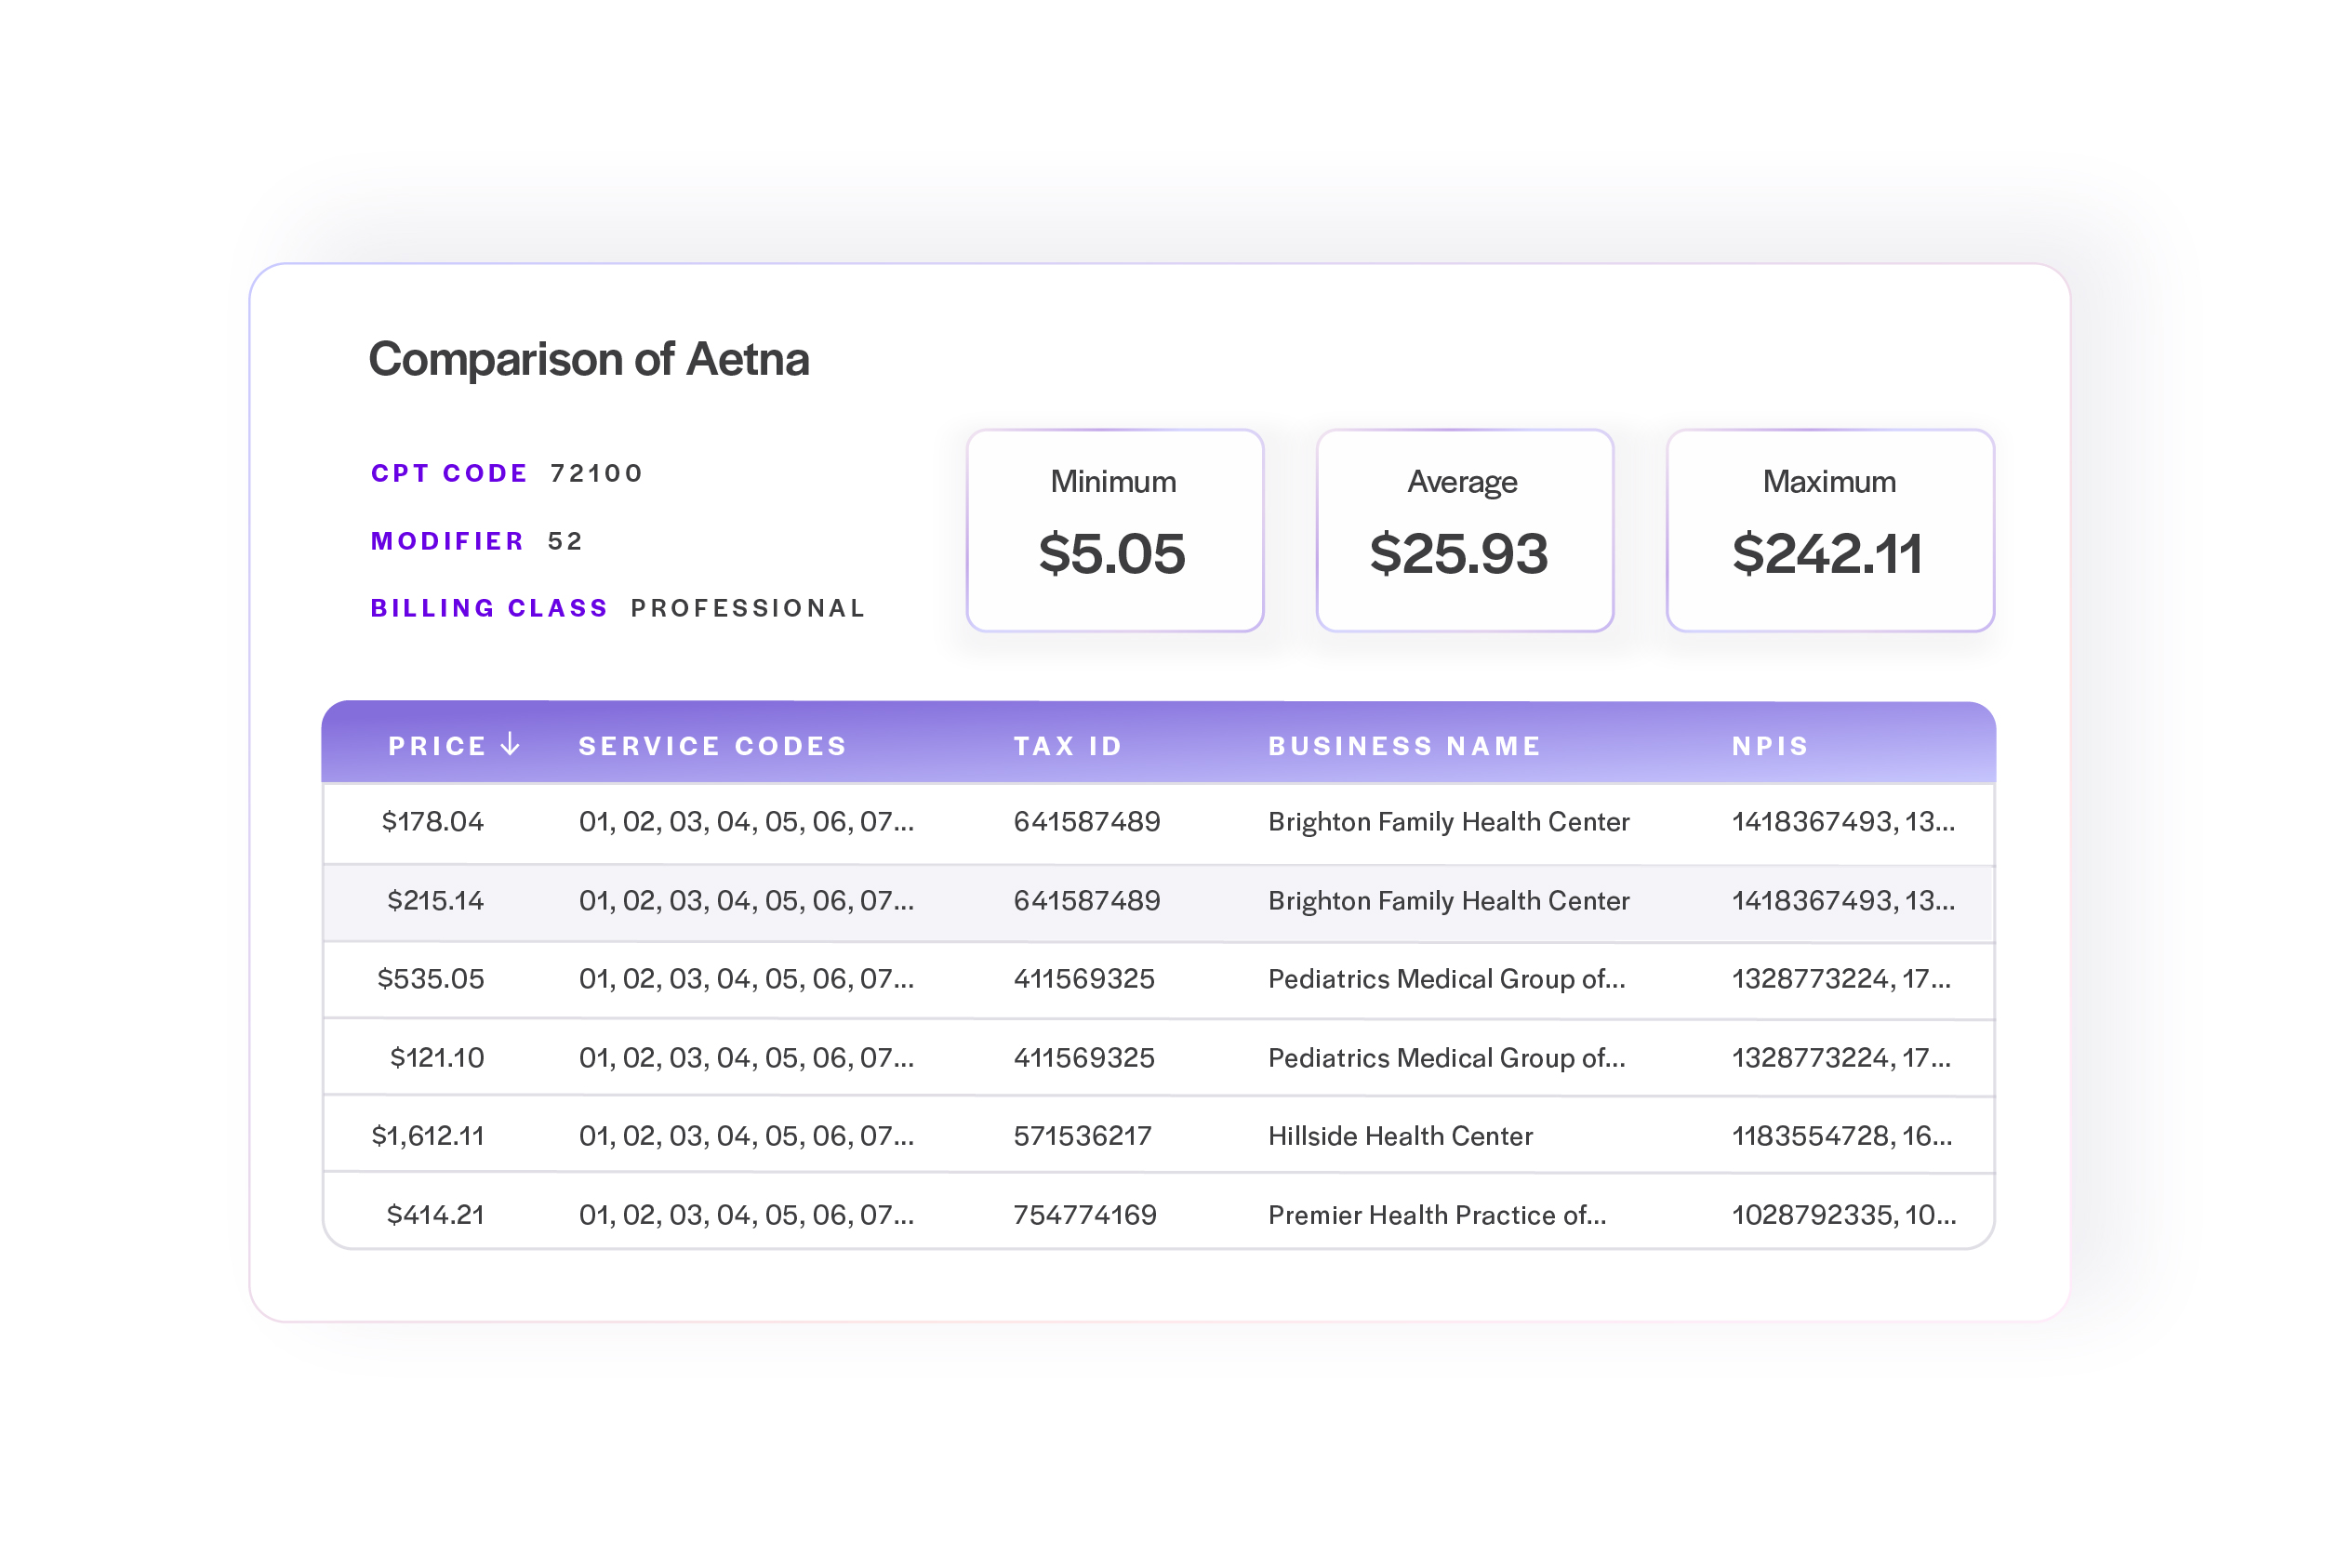Click tax ID 411569325 in the $121.10 row
Screen dimensions: 2325x1568
point(1084,1058)
